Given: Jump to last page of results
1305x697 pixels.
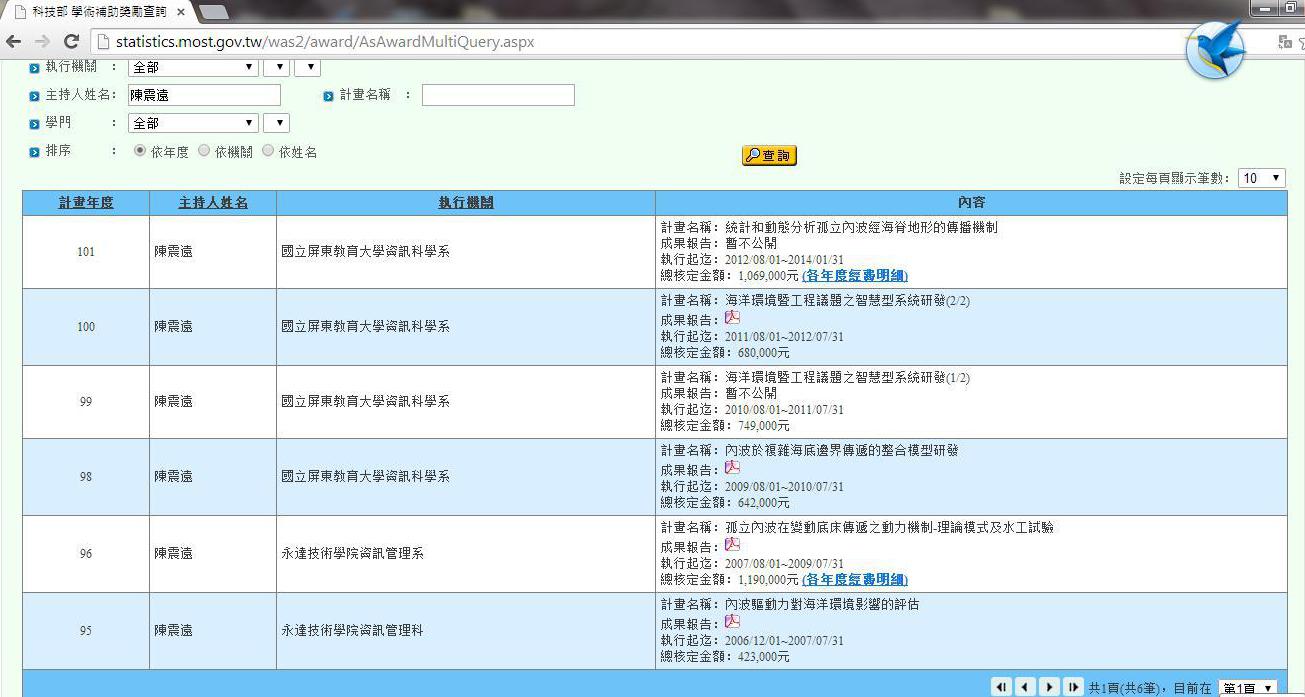Looking at the screenshot, I should [x=1073, y=687].
